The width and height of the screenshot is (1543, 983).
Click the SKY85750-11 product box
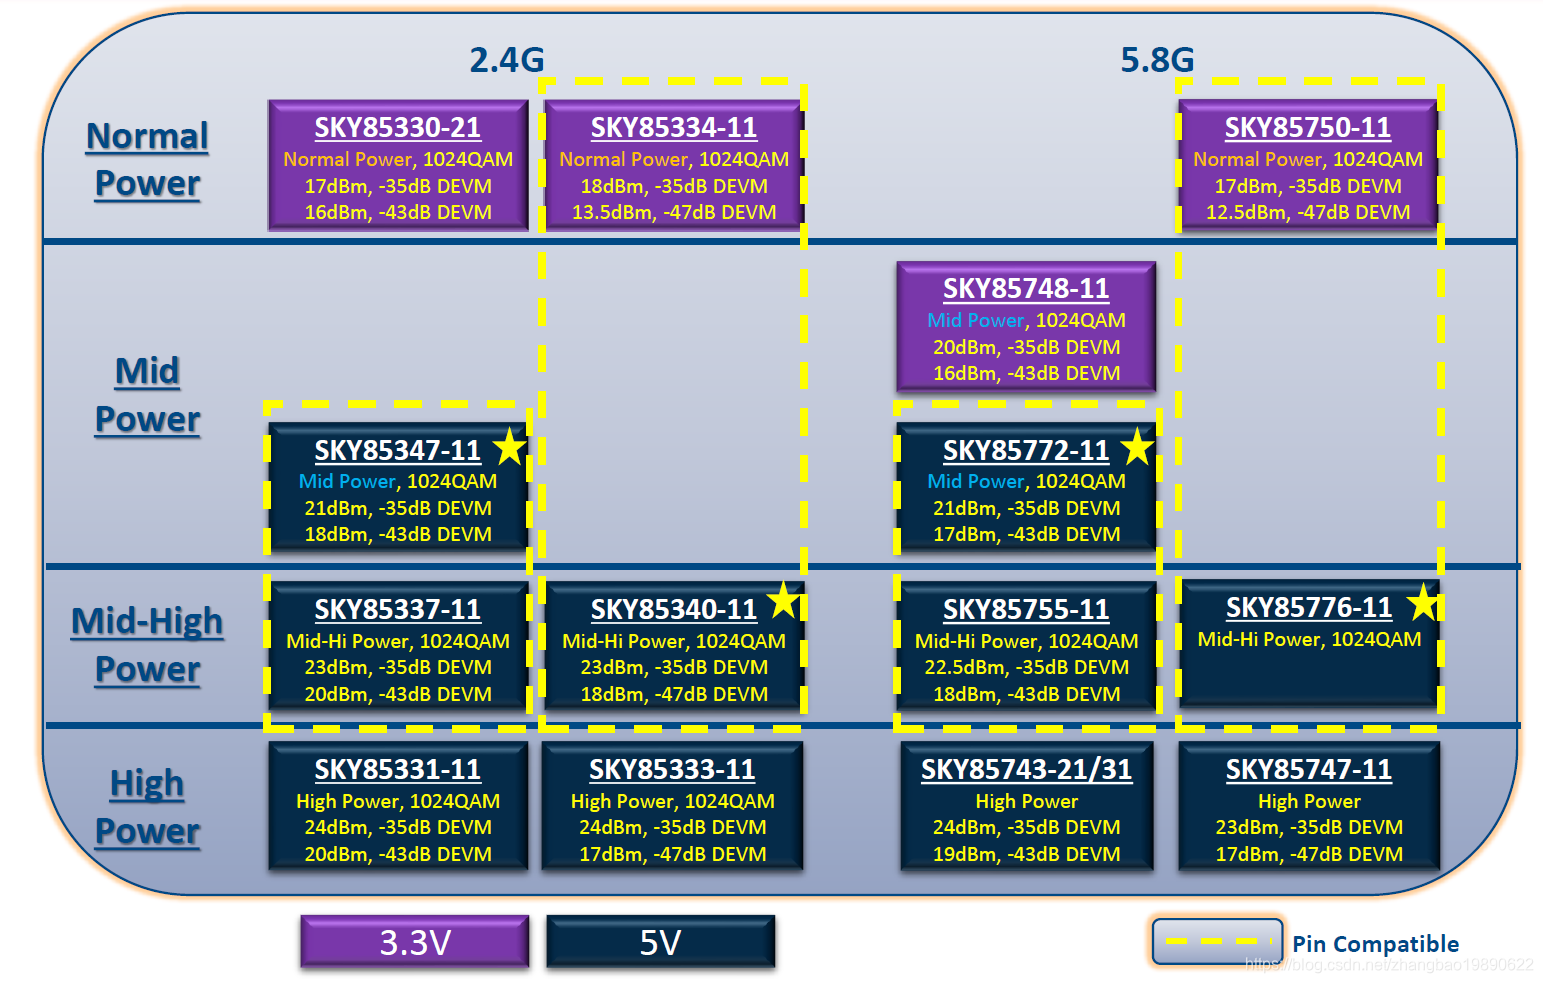tap(1307, 165)
